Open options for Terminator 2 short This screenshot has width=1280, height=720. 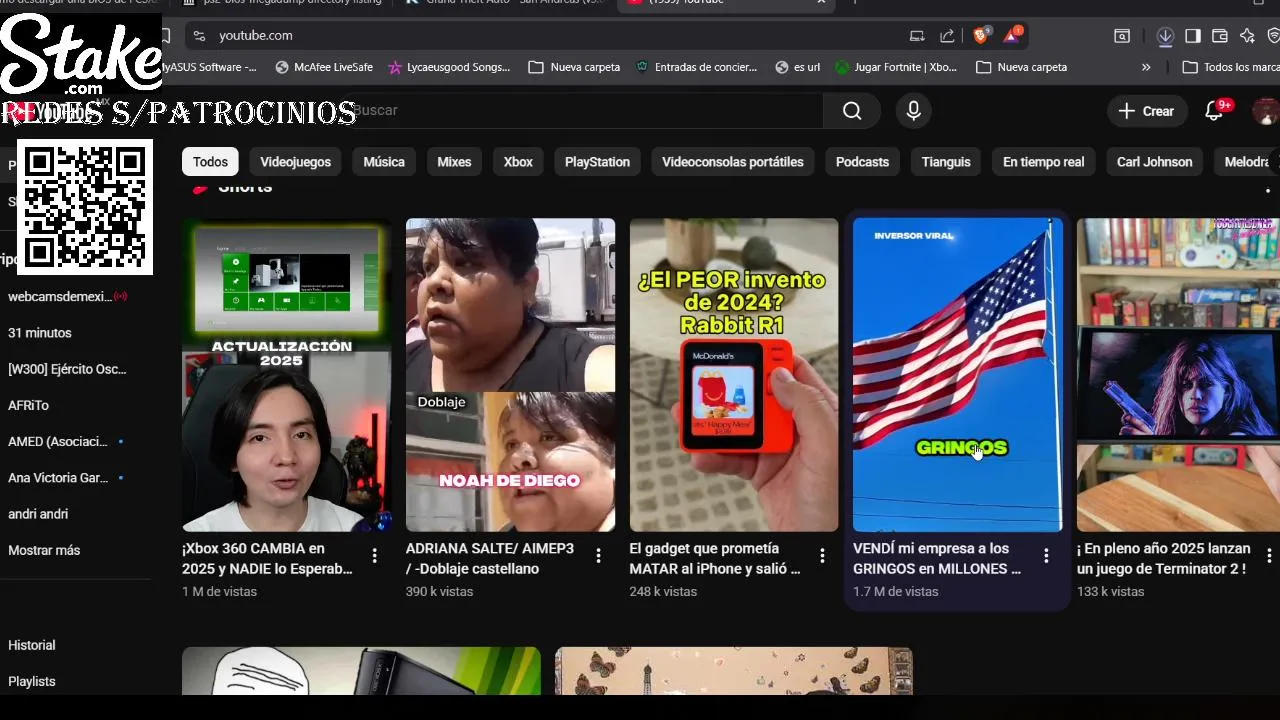click(x=1269, y=555)
